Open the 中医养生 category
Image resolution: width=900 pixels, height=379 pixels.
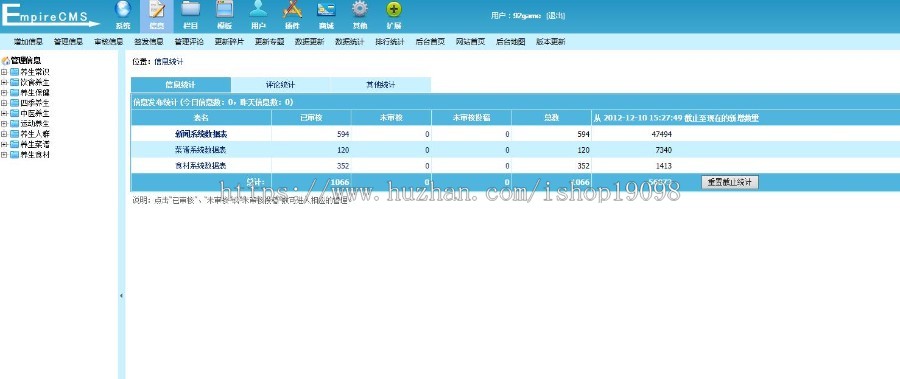click(35, 114)
